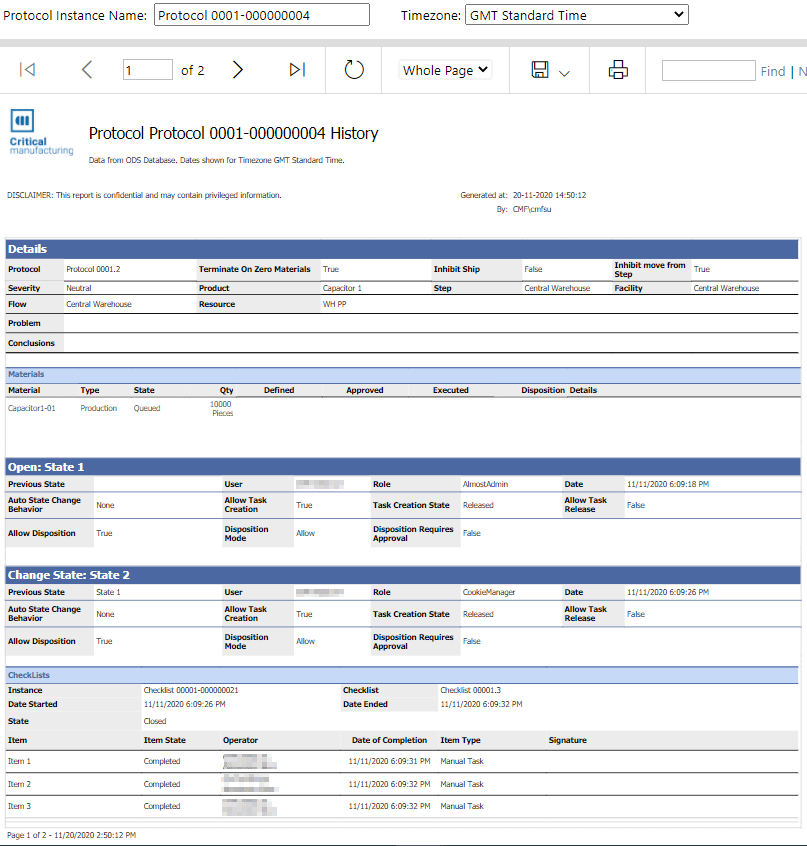Click the find text search box
807x846 pixels.
(708, 70)
